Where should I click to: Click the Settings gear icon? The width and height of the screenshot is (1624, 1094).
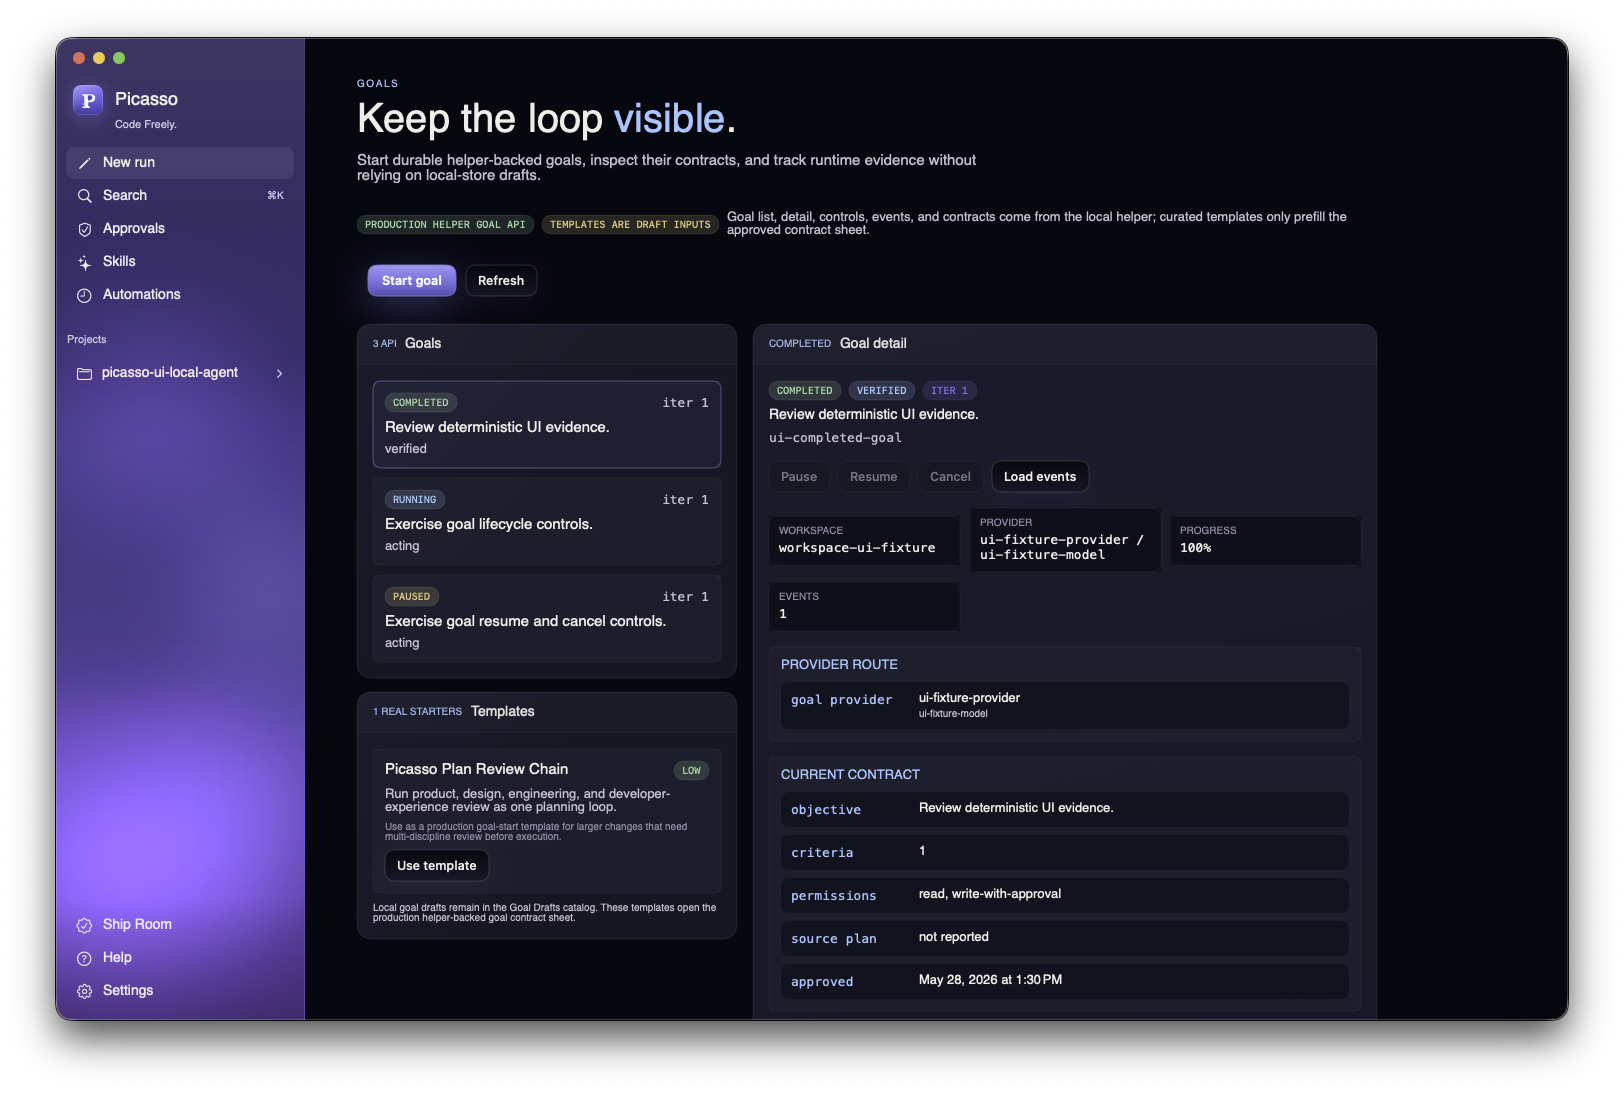tap(85, 991)
